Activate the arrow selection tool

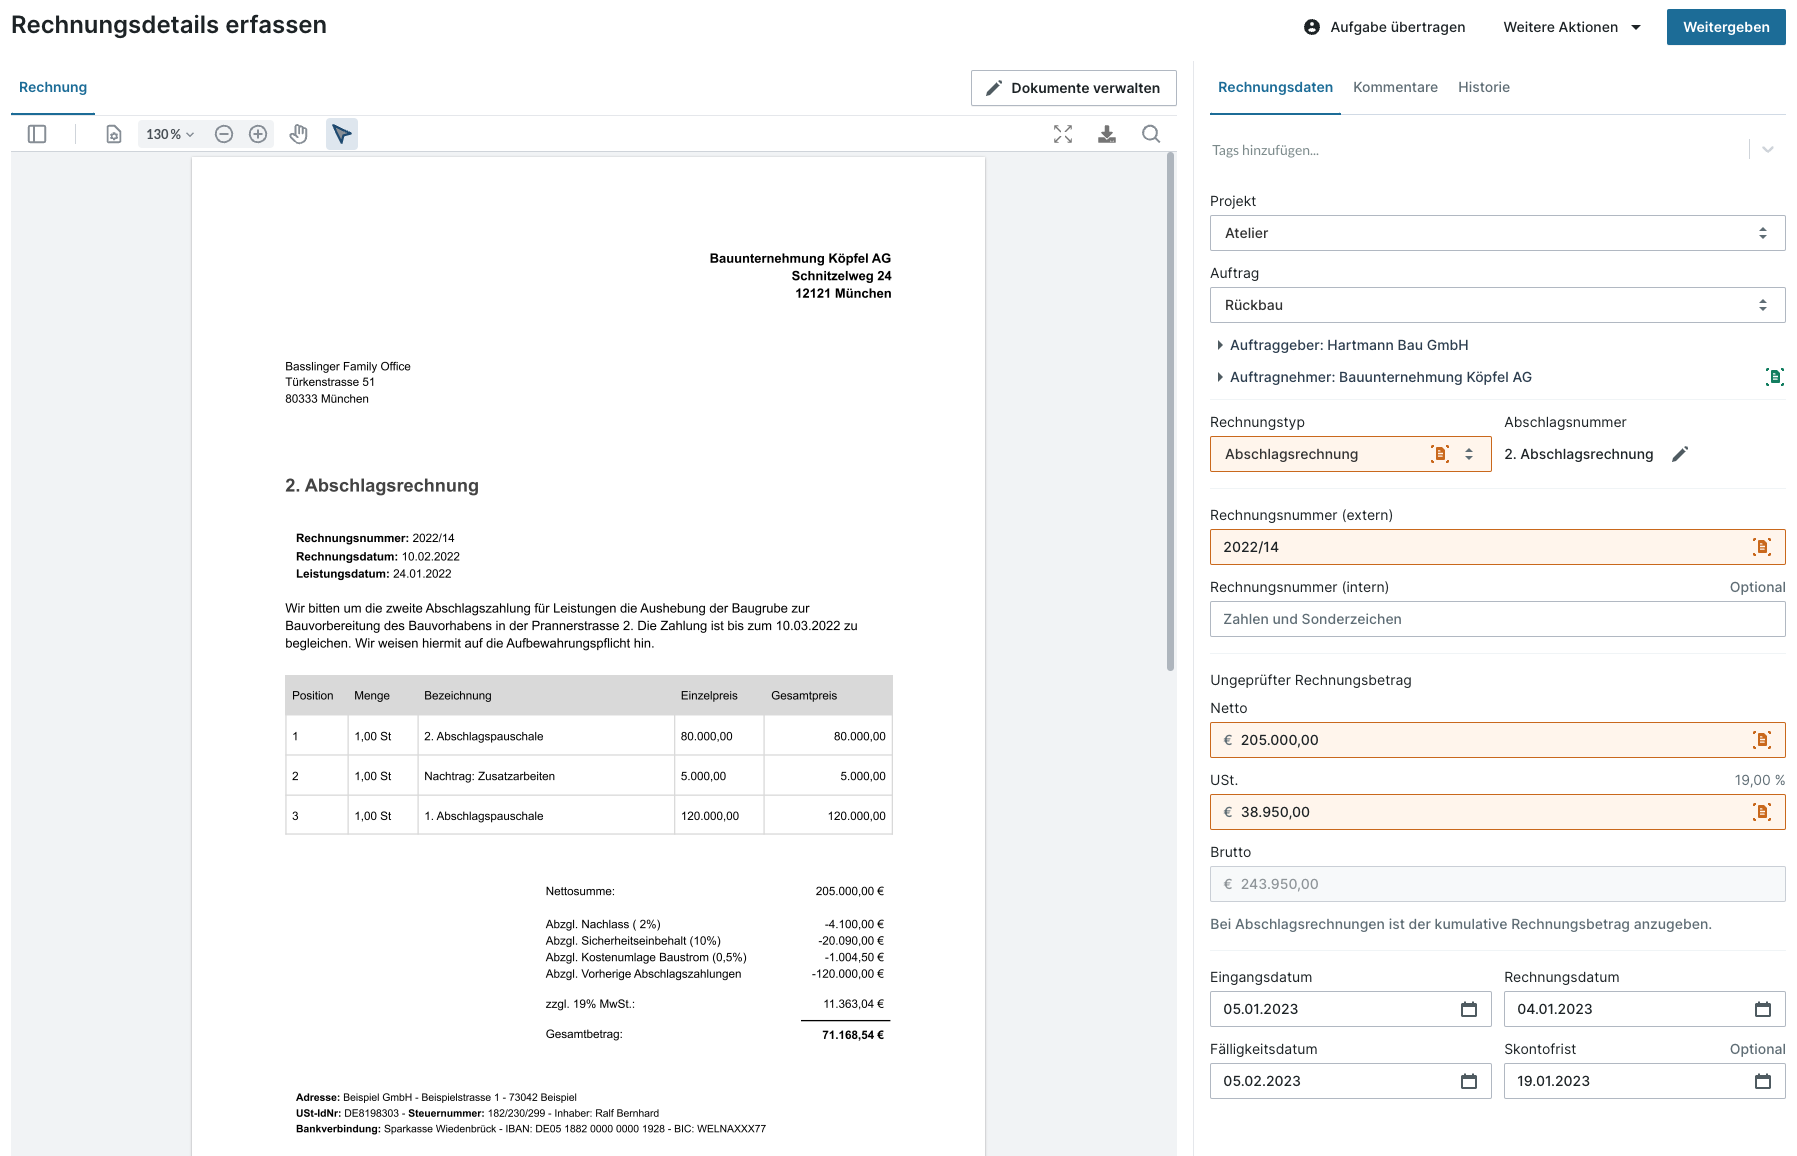click(x=342, y=134)
